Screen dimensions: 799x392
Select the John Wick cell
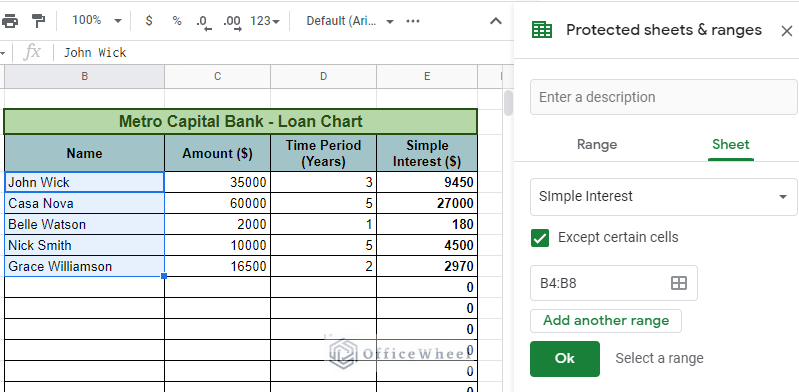click(85, 182)
